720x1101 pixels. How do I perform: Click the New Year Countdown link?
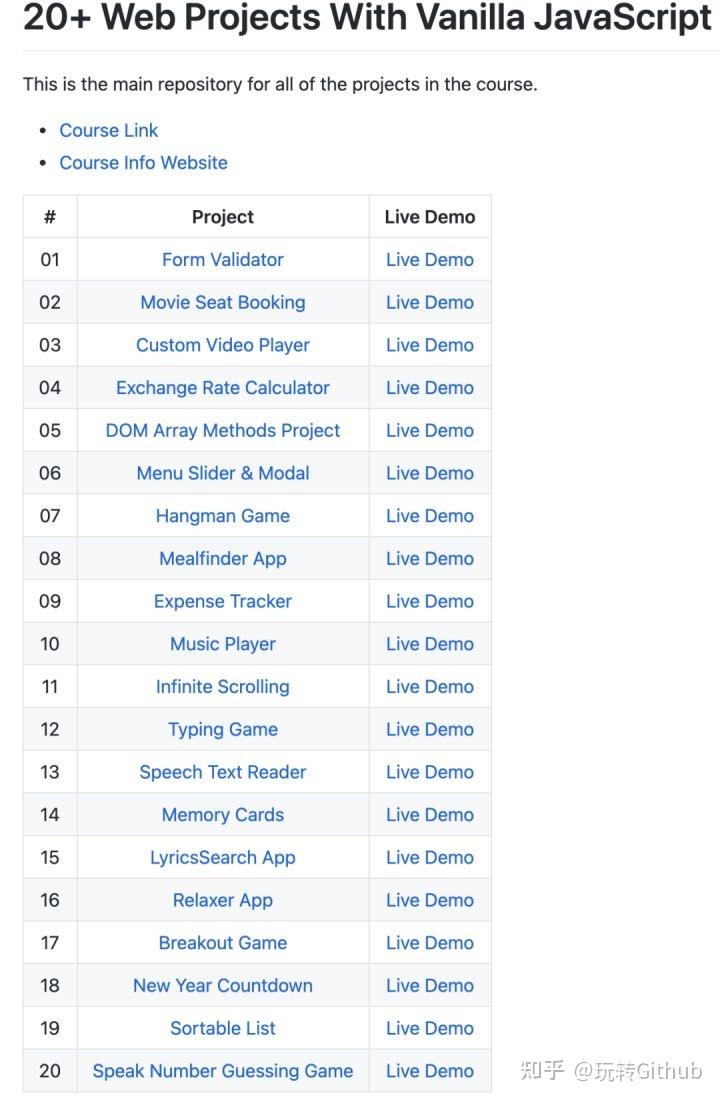click(x=222, y=985)
